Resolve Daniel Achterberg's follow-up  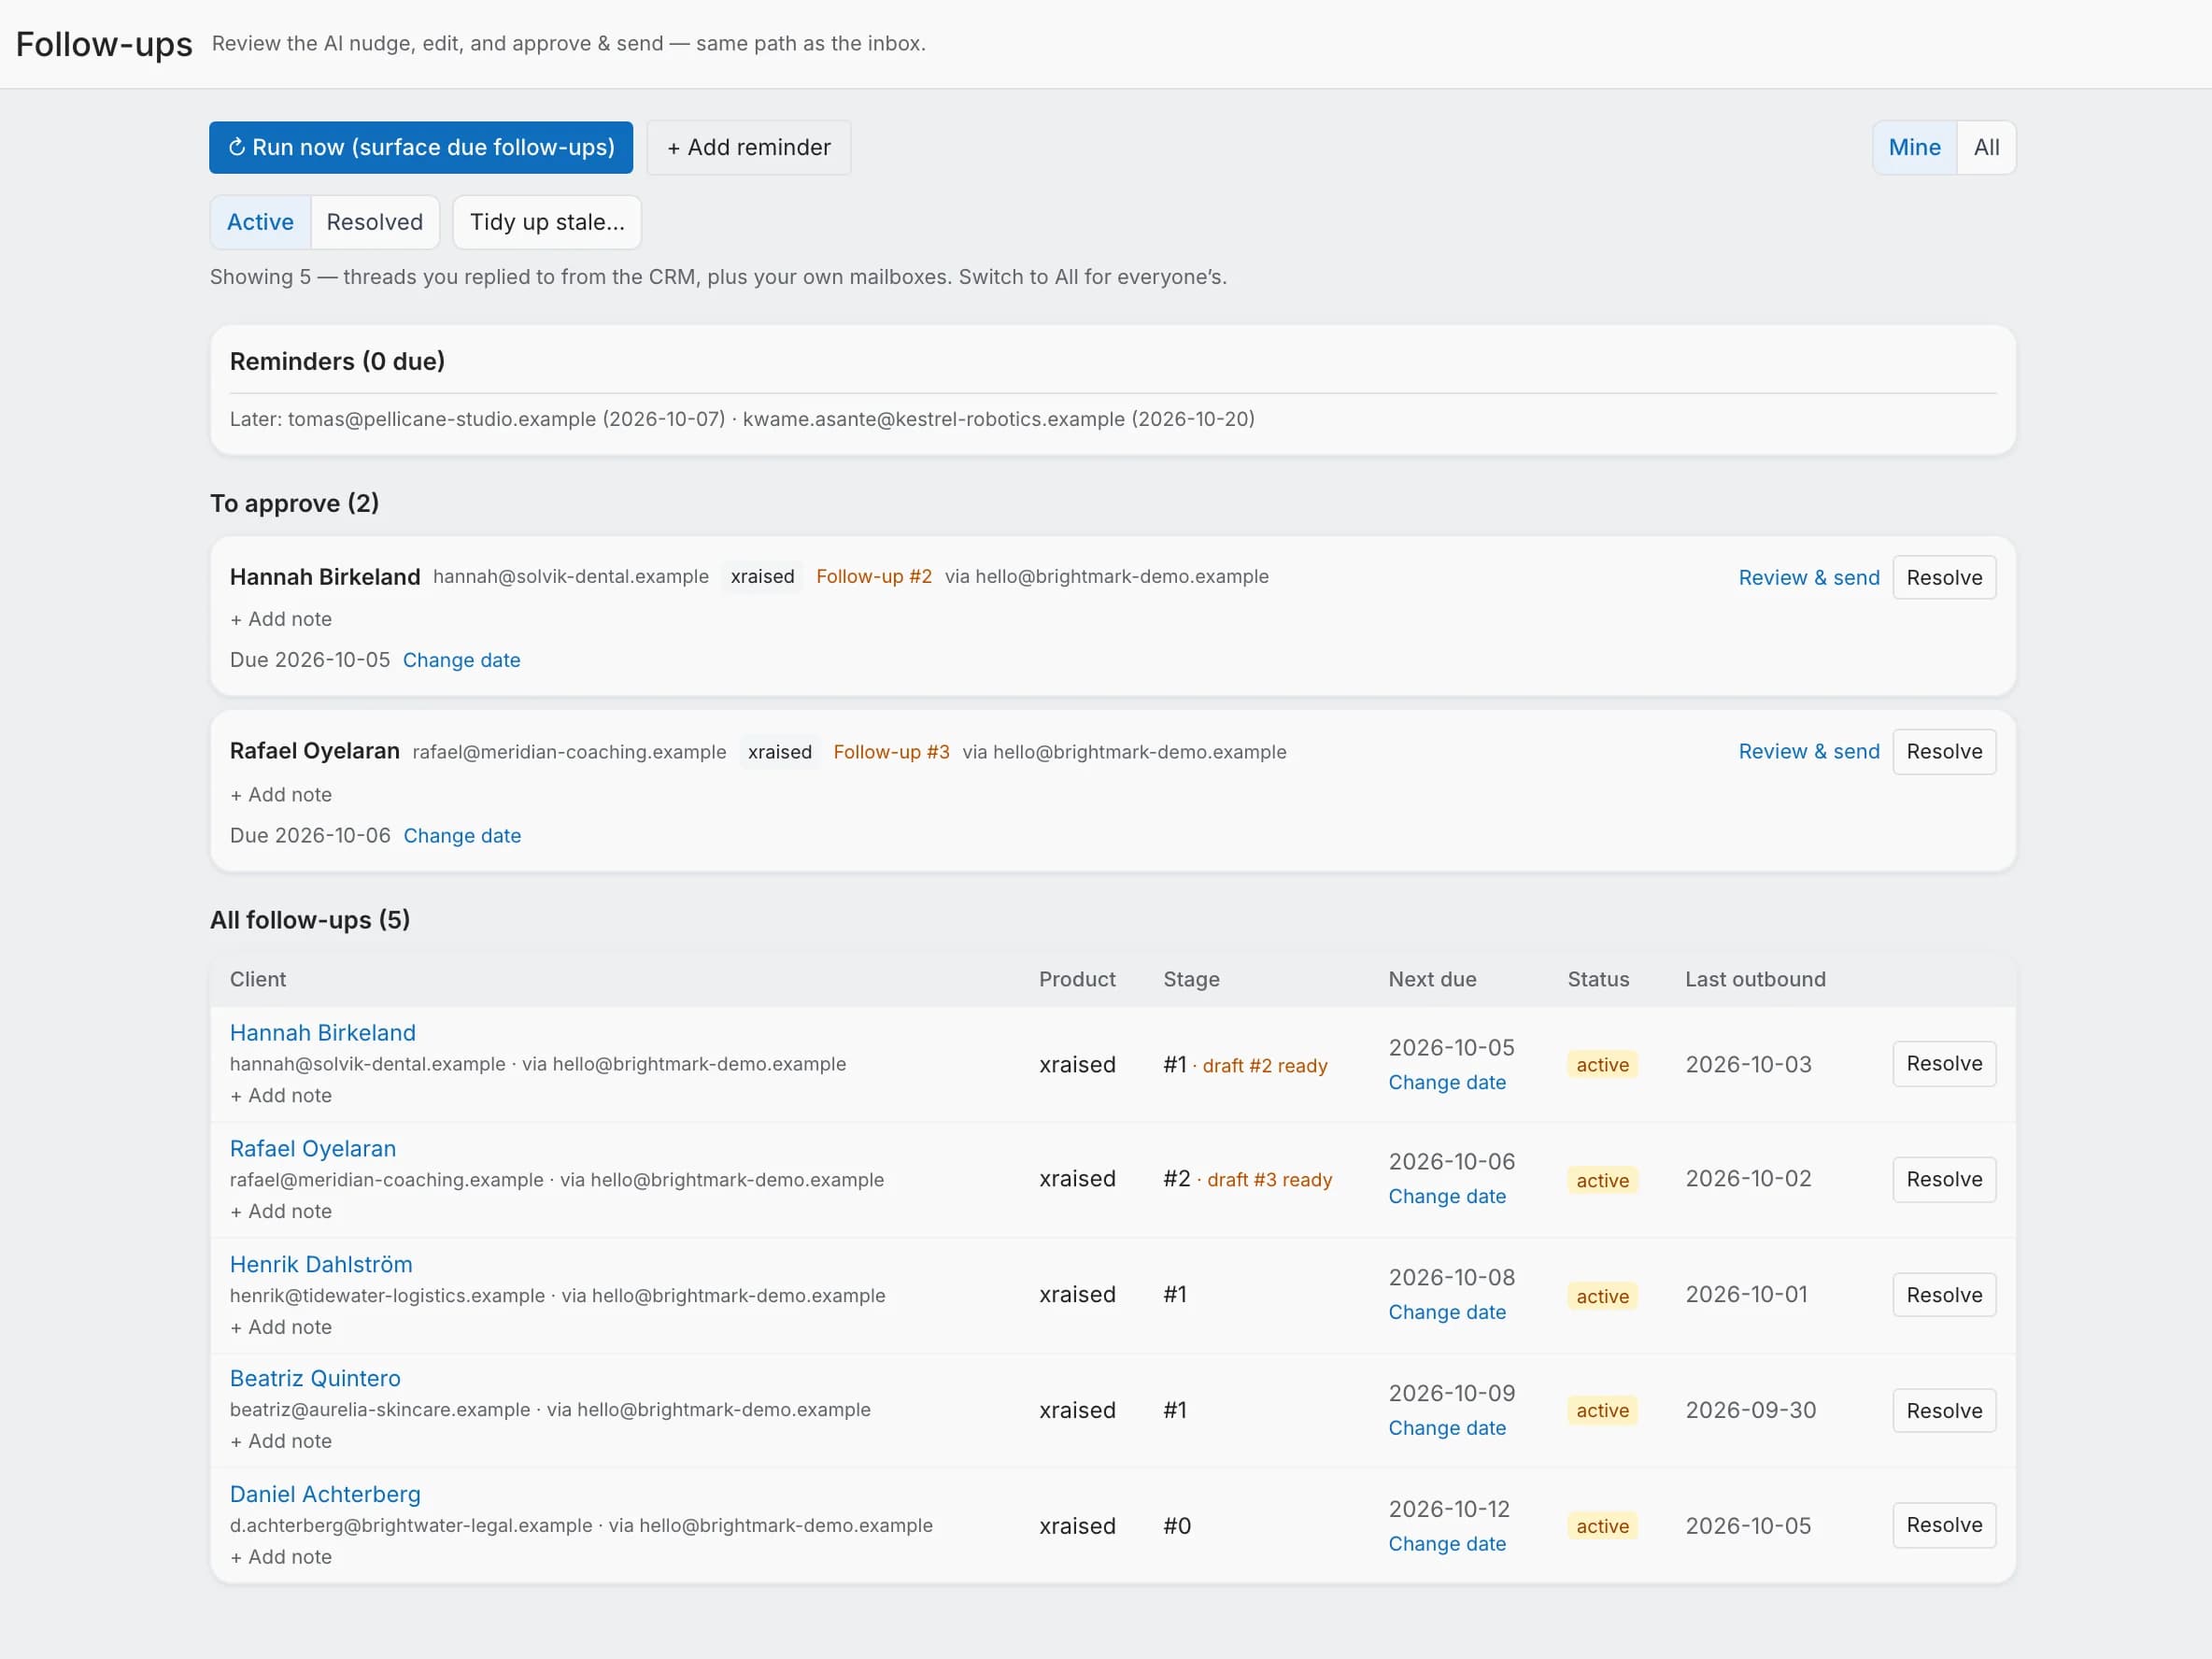1944,1525
